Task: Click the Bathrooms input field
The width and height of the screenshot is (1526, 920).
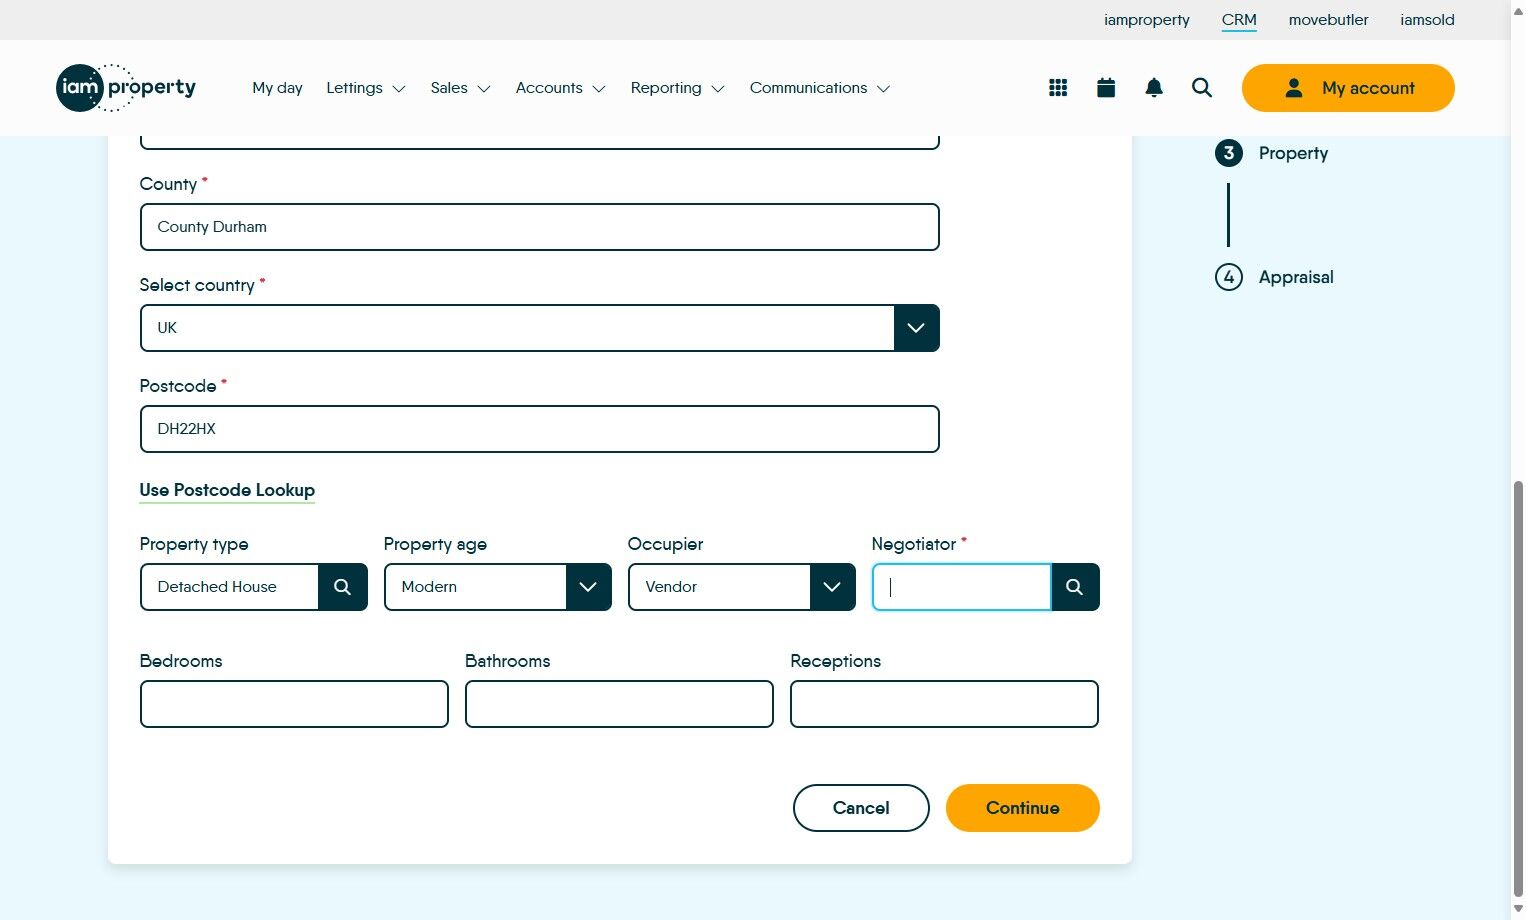Action: [x=619, y=704]
